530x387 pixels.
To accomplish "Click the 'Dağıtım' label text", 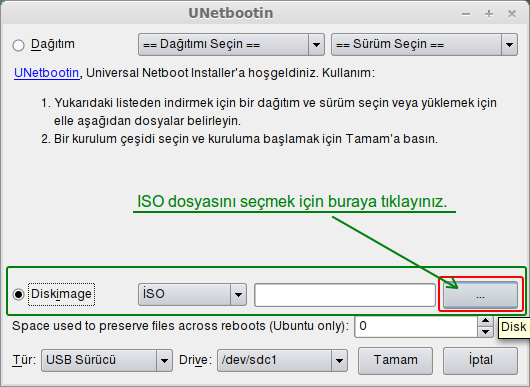I will (x=53, y=44).
